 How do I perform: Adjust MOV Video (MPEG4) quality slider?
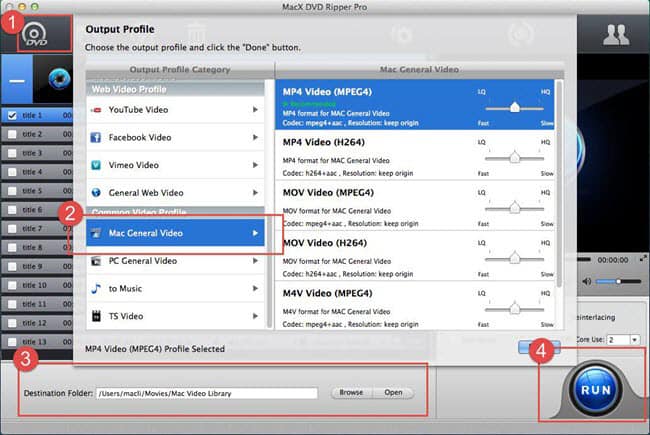coord(514,208)
